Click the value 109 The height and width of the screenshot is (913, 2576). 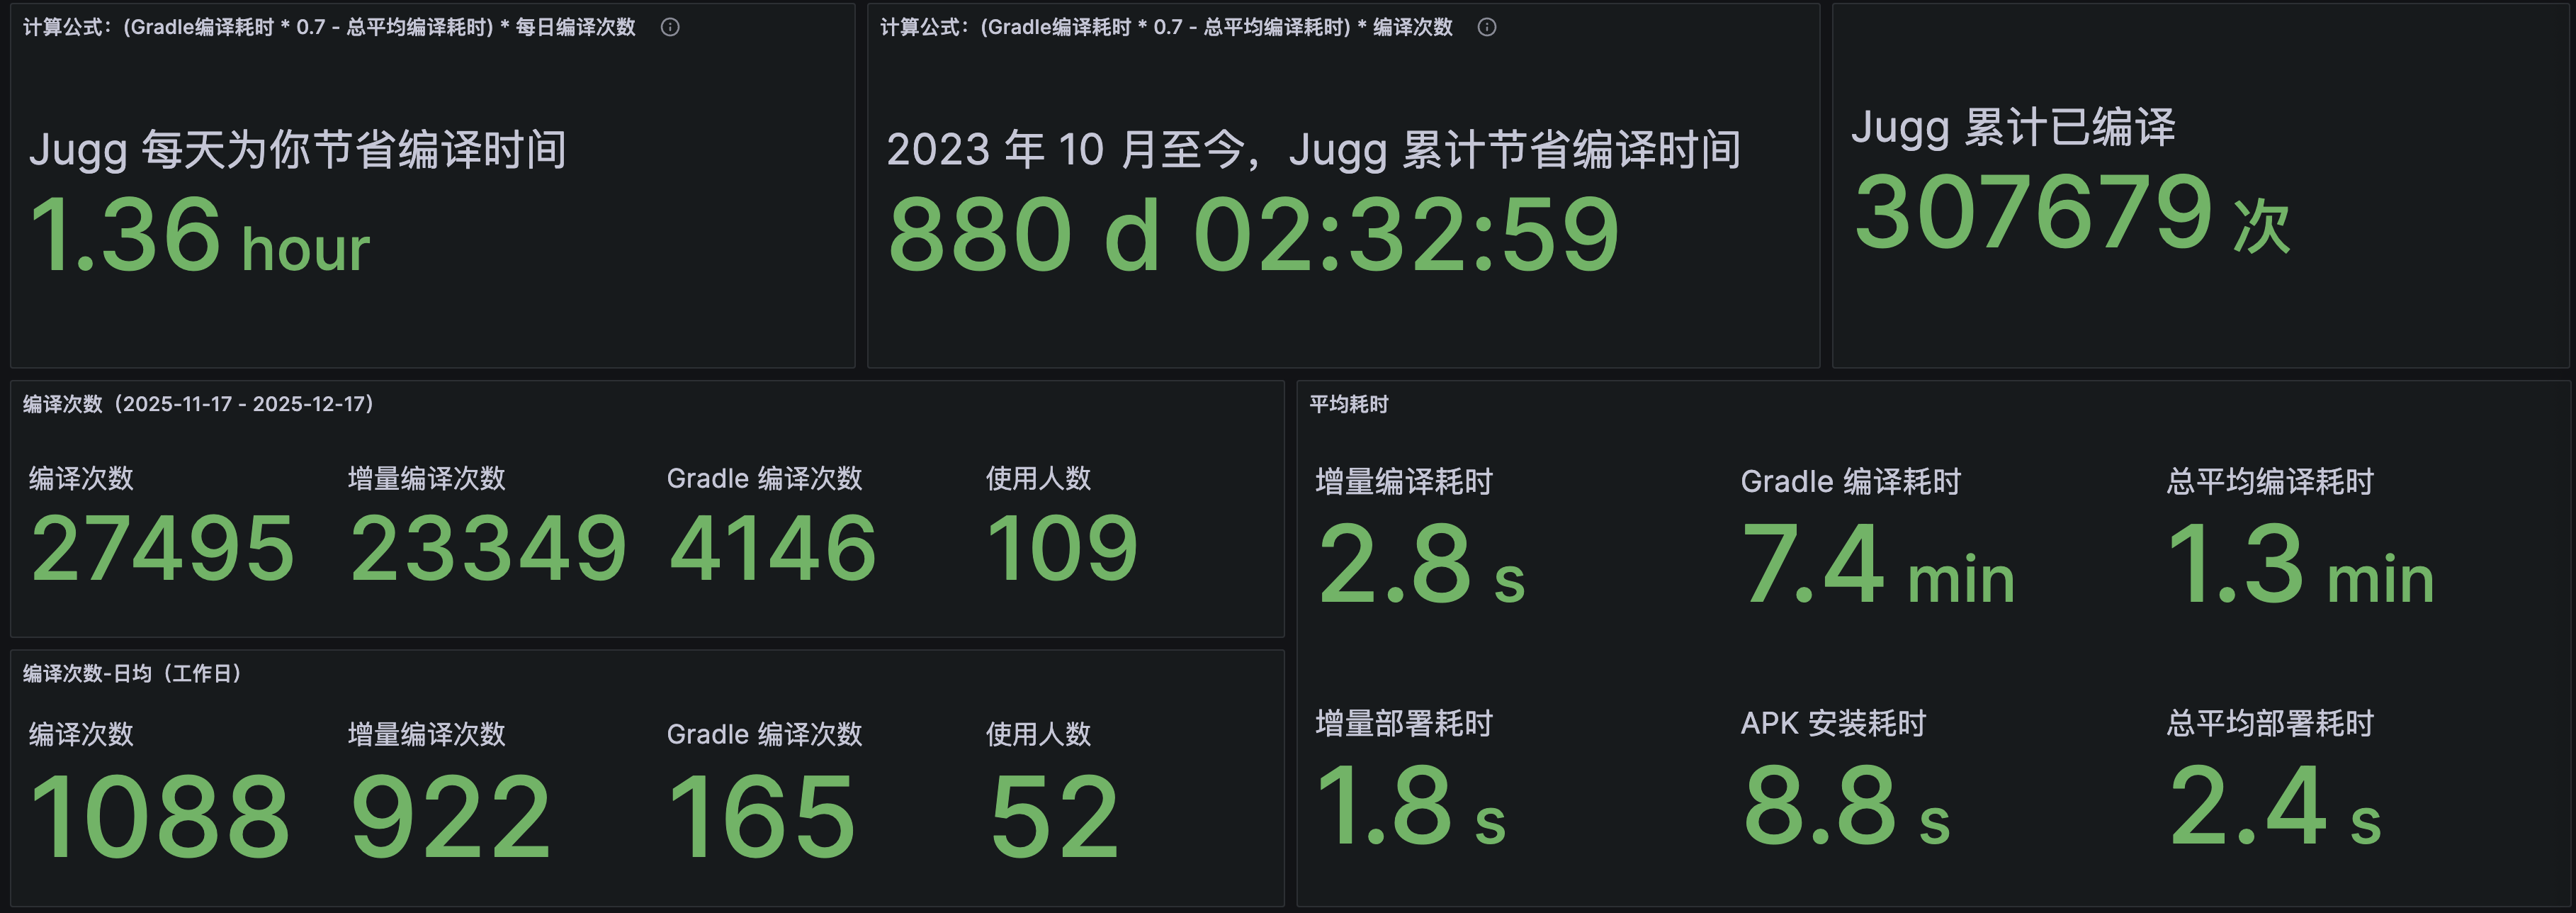tap(1062, 548)
